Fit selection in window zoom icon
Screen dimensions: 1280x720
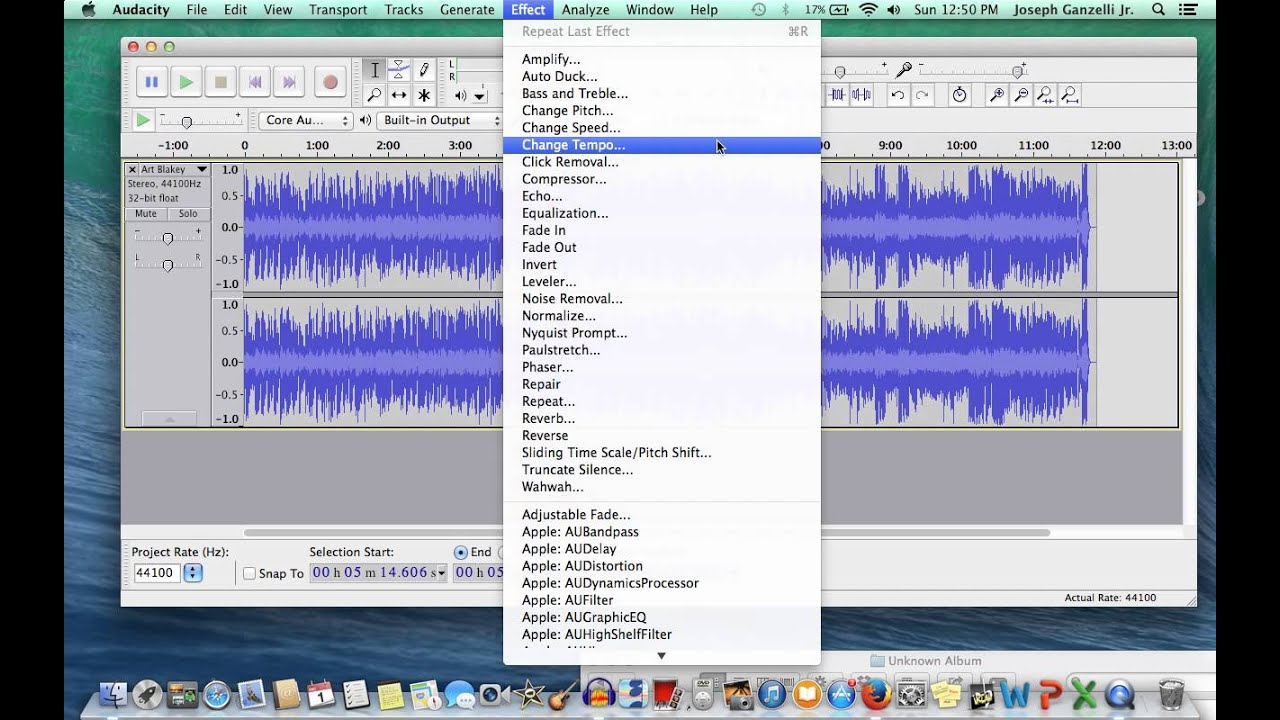pos(1045,95)
